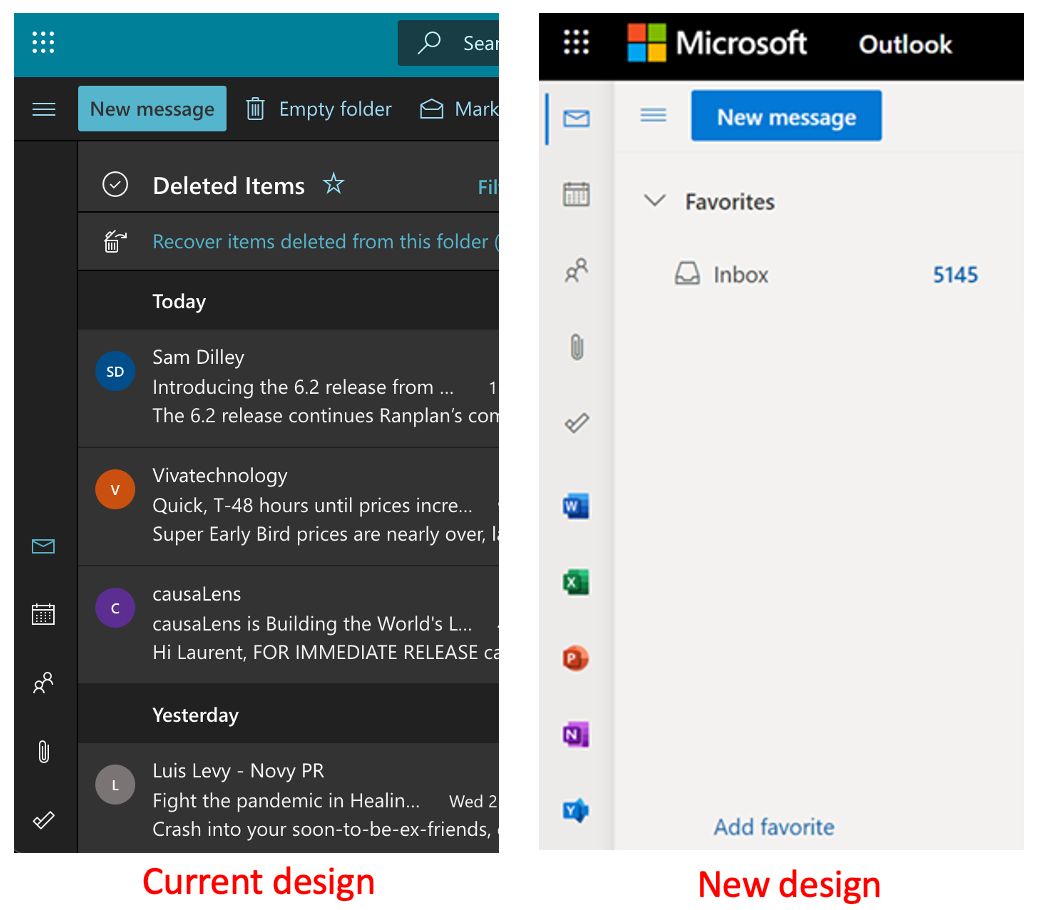Open Files paperclip in new design rail
The height and width of the screenshot is (910, 1042).
(x=577, y=347)
